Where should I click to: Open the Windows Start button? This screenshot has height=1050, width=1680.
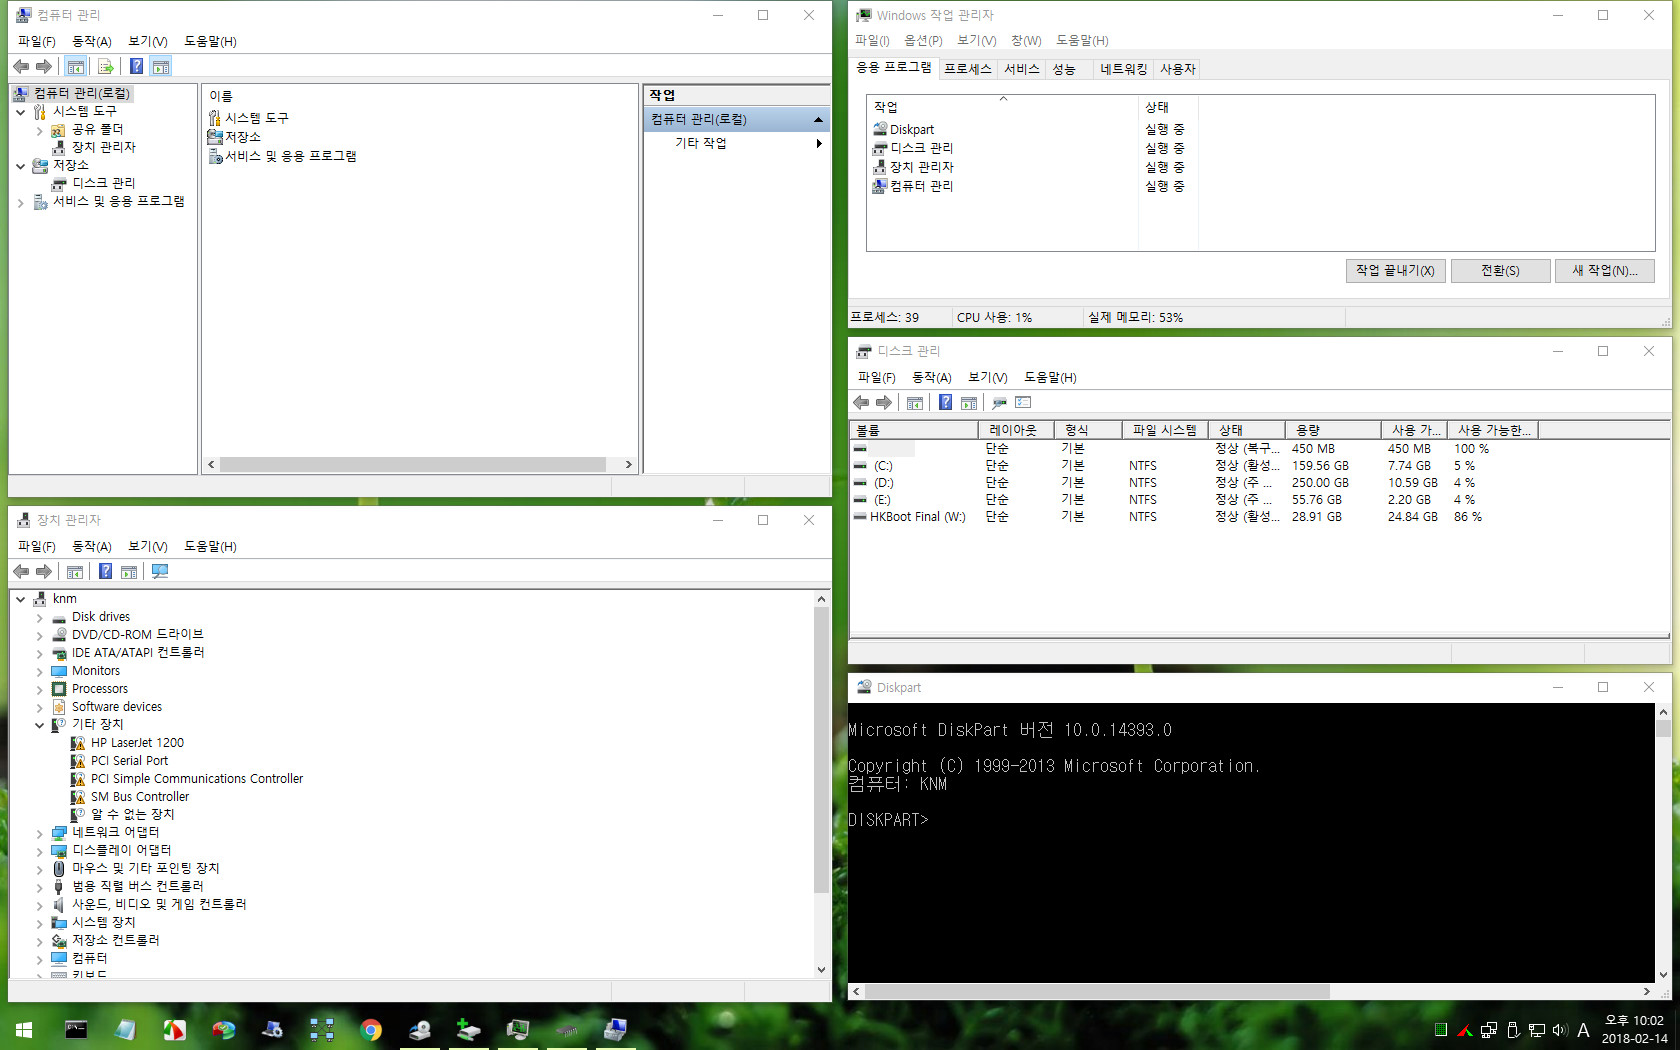pos(24,1029)
